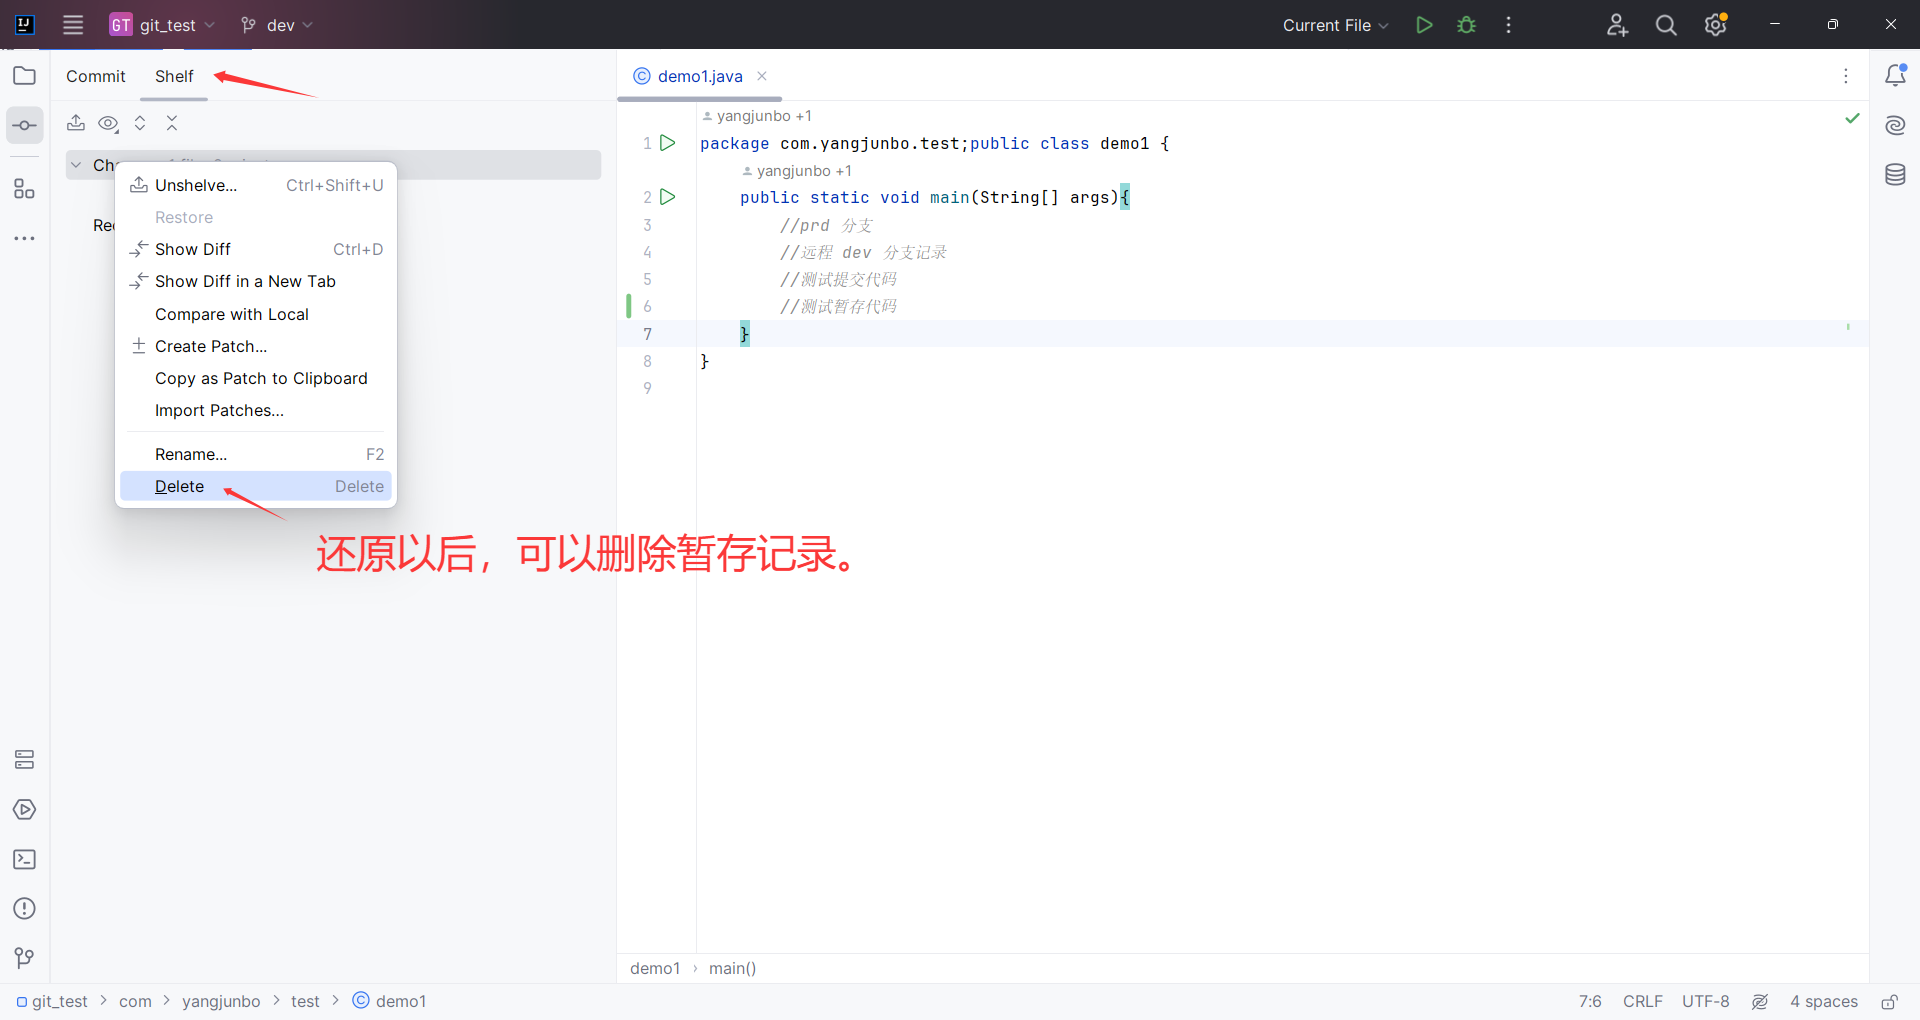The height and width of the screenshot is (1020, 1920).
Task: Open the Problems tool window
Action: coord(24,908)
